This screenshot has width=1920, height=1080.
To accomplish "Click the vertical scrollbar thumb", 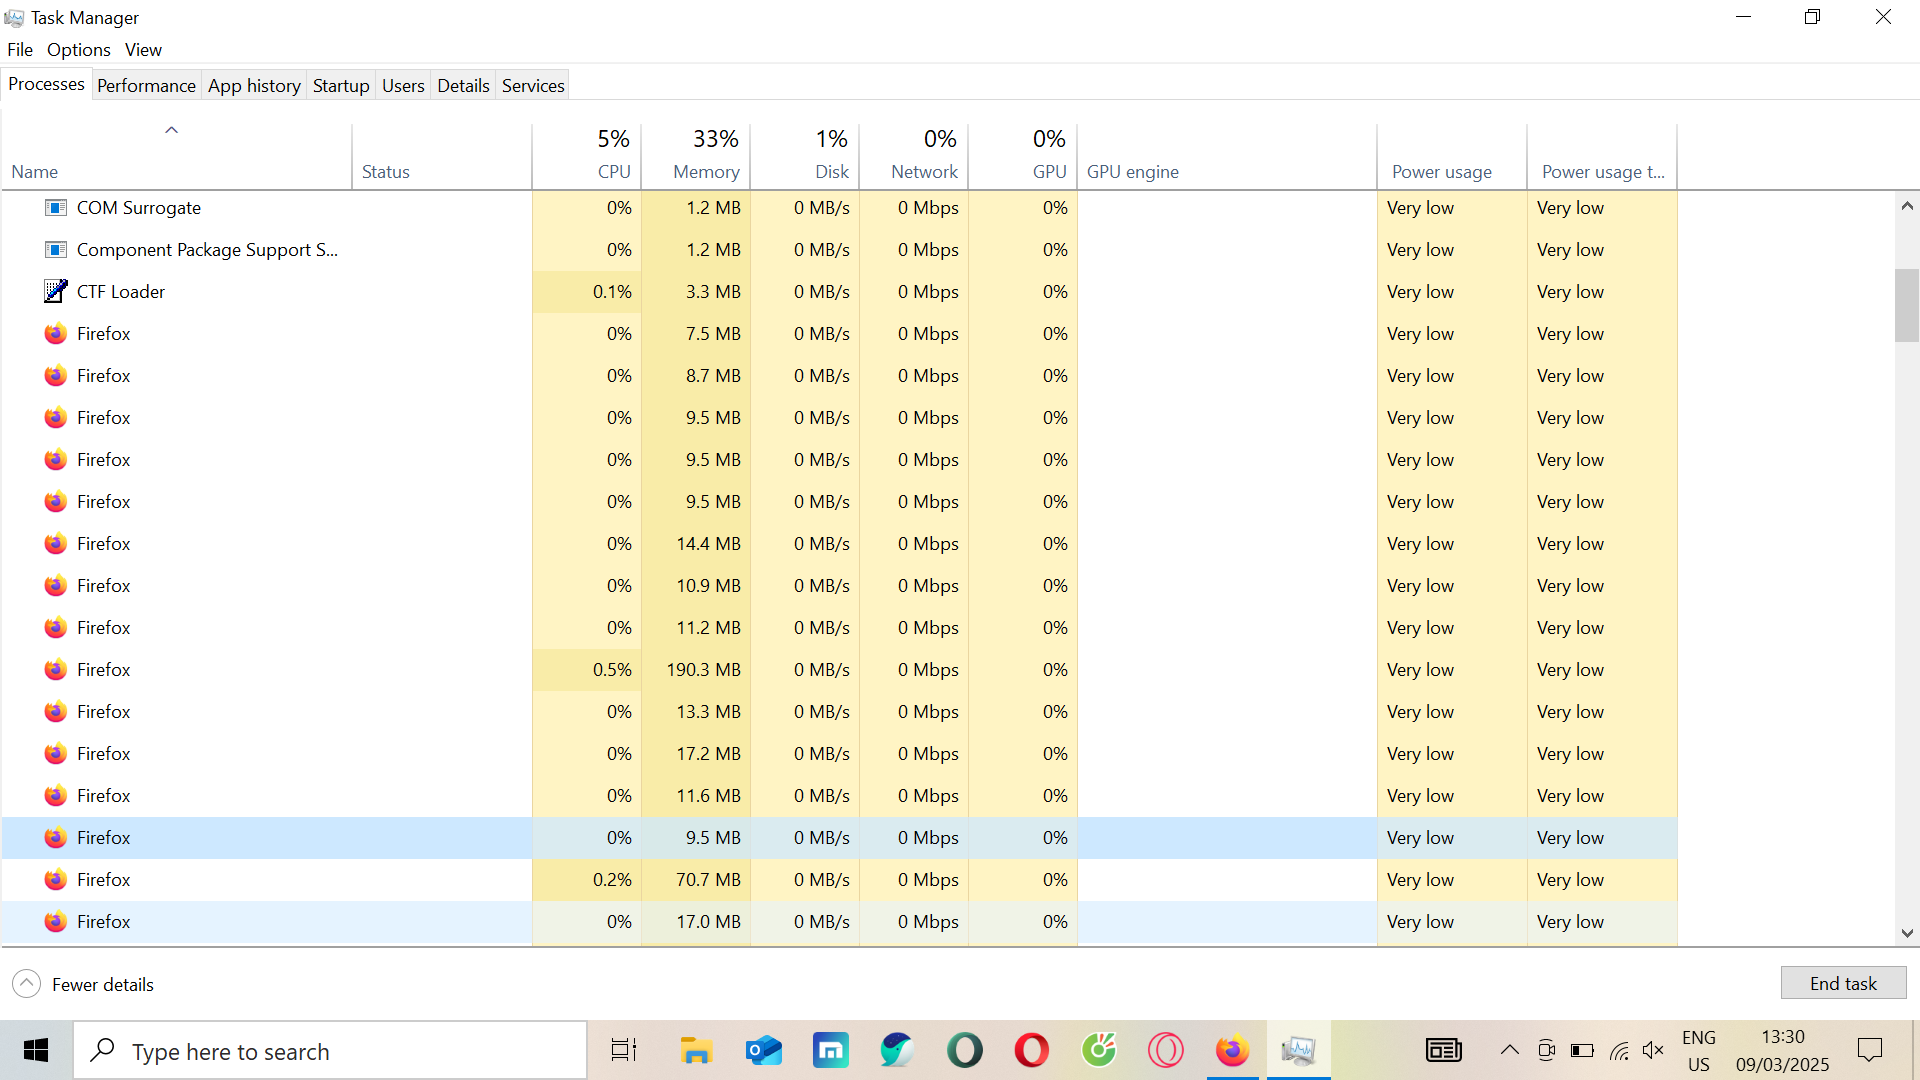I will point(1907,305).
